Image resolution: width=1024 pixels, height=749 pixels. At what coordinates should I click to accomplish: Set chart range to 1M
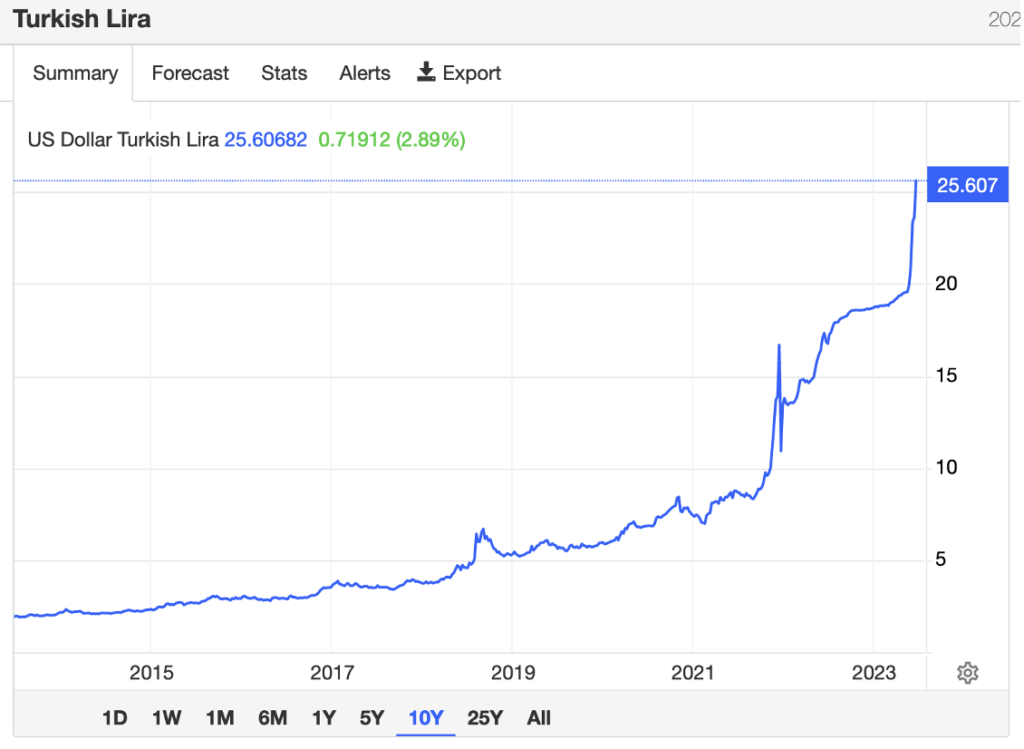coord(219,717)
